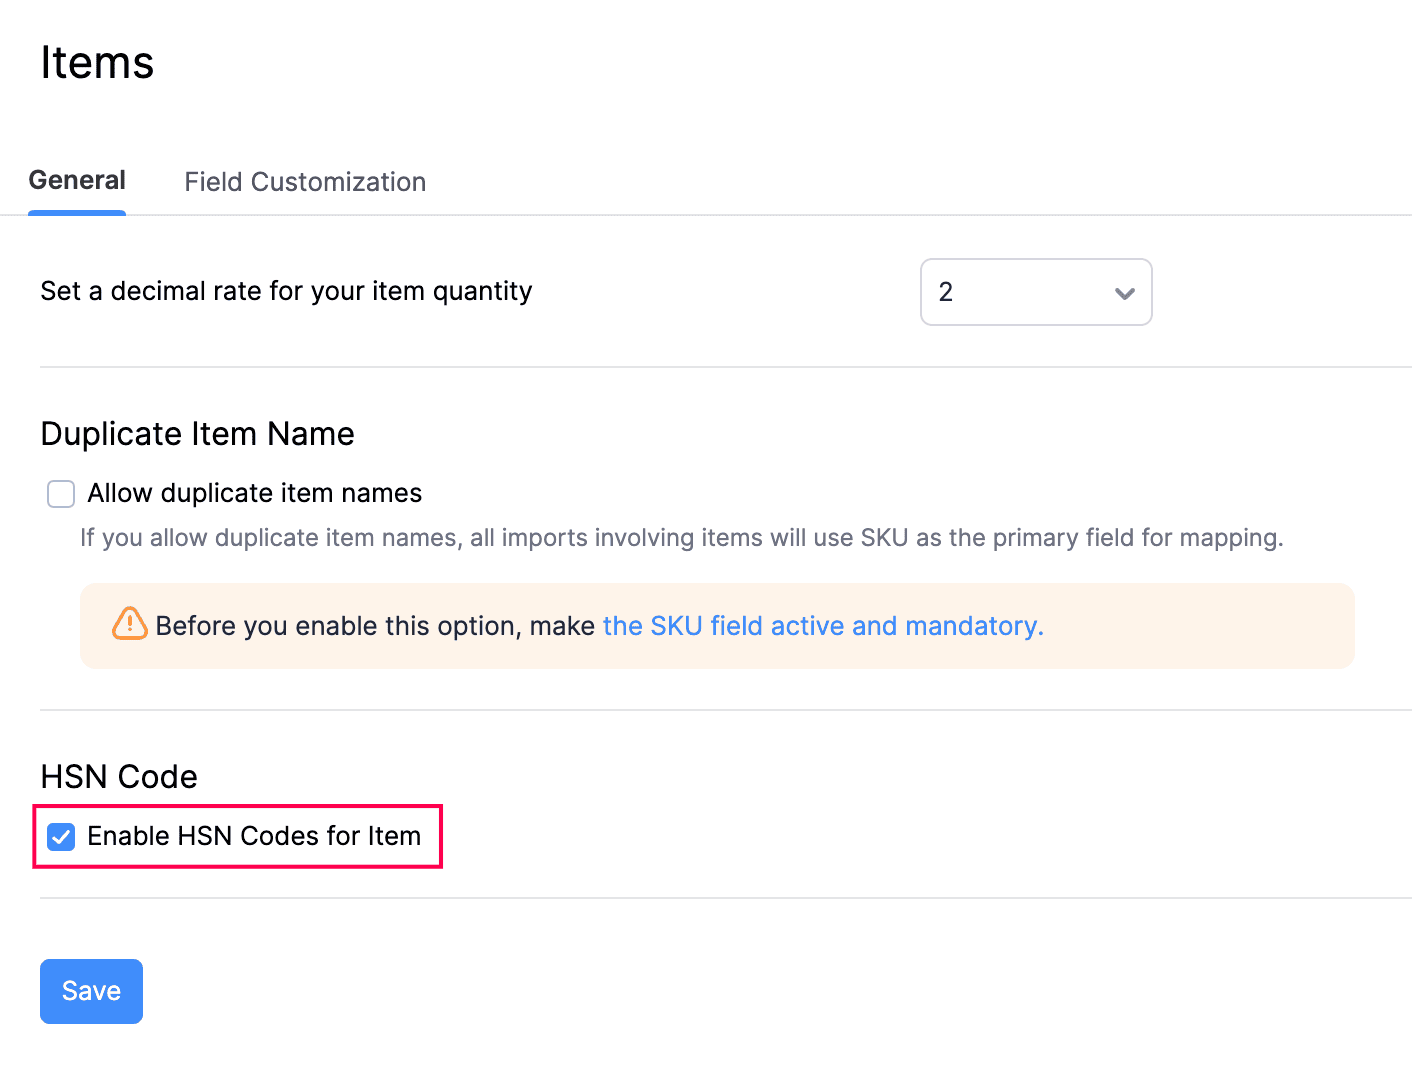
Task: Click the empty checkbox icon beside duplicate item names
Action: 61,493
